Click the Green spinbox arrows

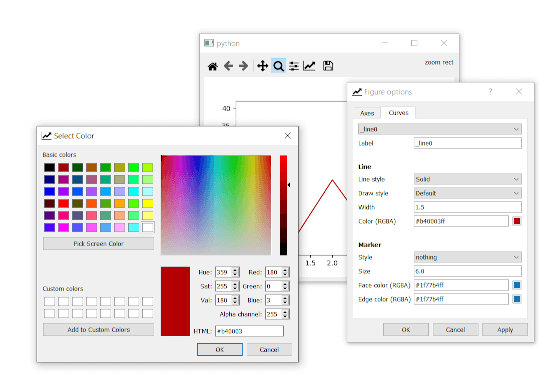click(x=285, y=286)
